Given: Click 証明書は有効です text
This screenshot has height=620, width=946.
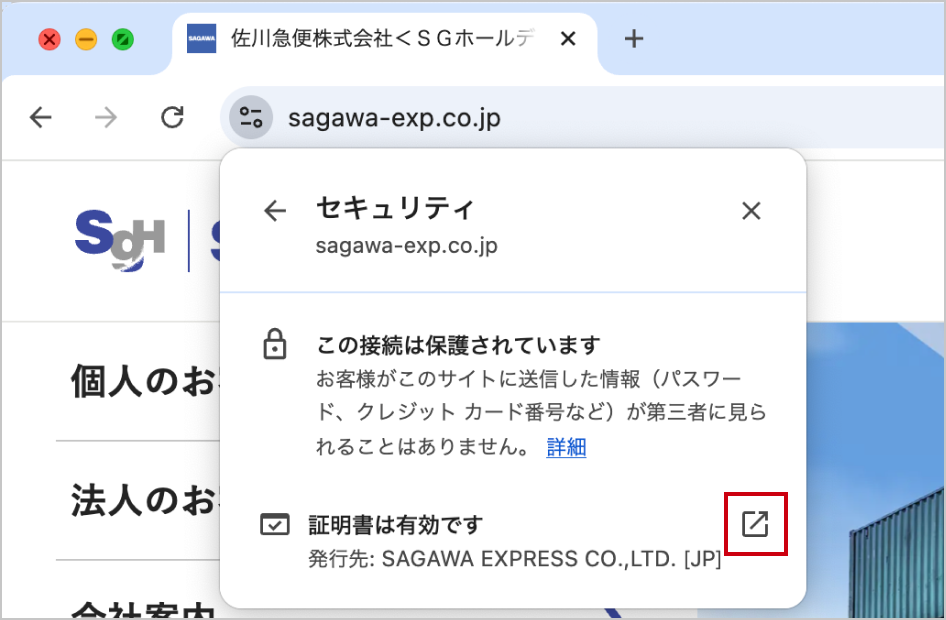Looking at the screenshot, I should 396,525.
